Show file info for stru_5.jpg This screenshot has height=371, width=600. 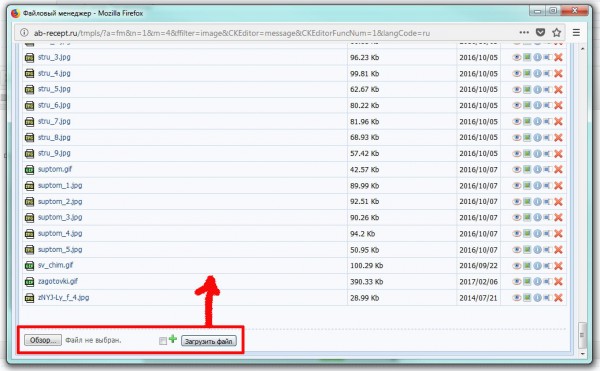coord(537,89)
